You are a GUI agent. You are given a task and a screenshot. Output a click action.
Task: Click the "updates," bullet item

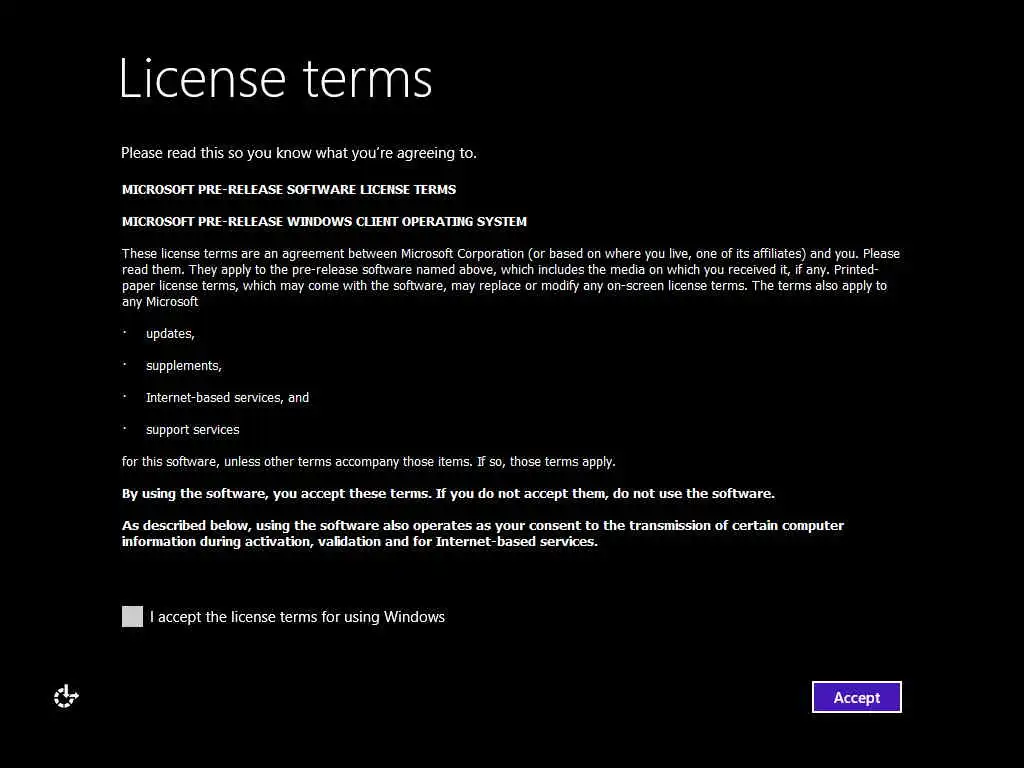170,334
